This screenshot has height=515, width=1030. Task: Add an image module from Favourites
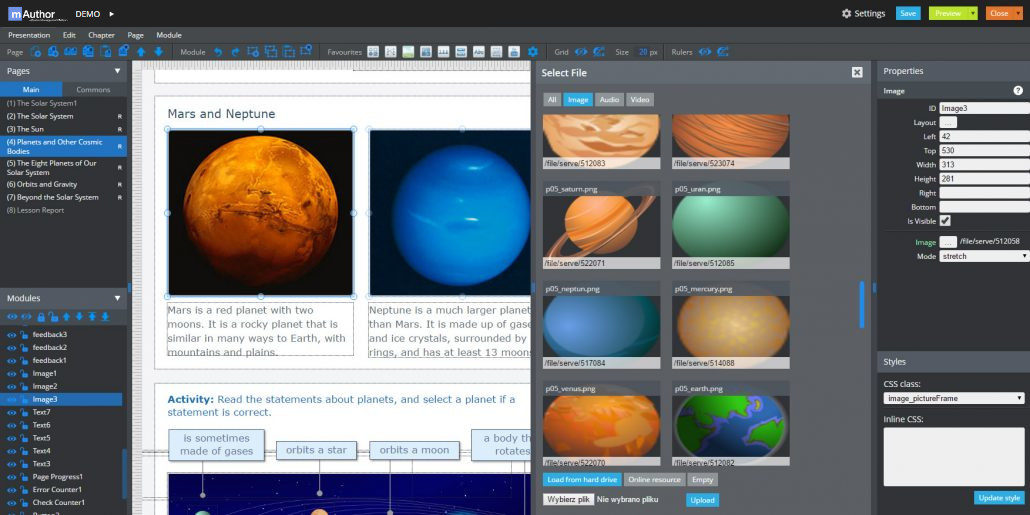pos(409,52)
